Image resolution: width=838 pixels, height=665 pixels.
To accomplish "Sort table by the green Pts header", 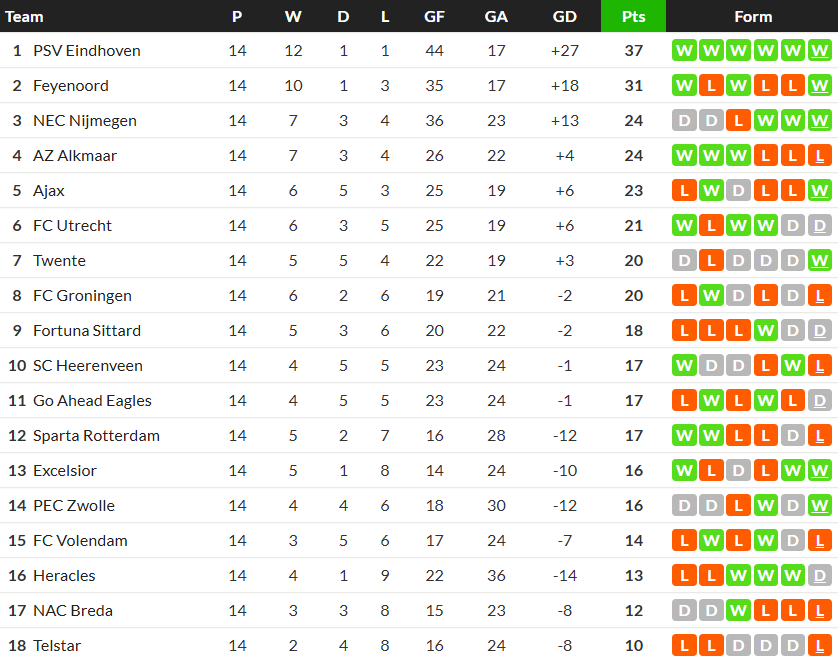I will click(633, 16).
